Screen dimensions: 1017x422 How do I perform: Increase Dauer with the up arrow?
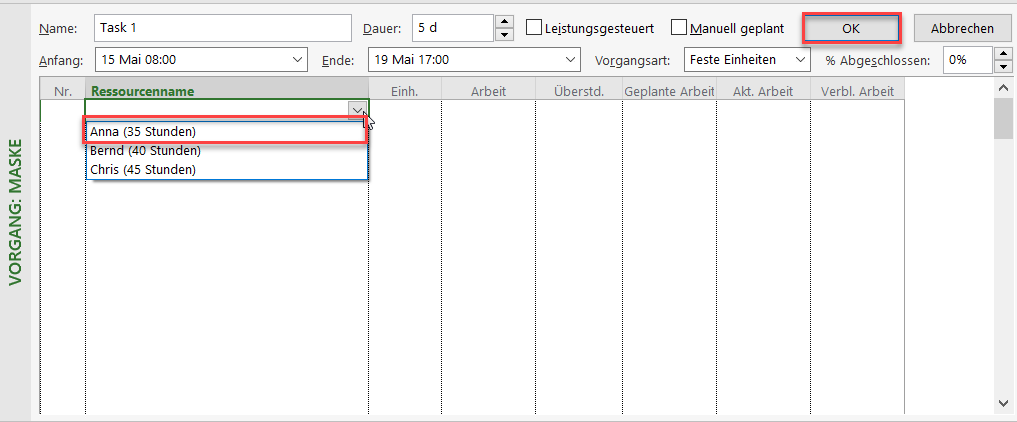coord(505,22)
